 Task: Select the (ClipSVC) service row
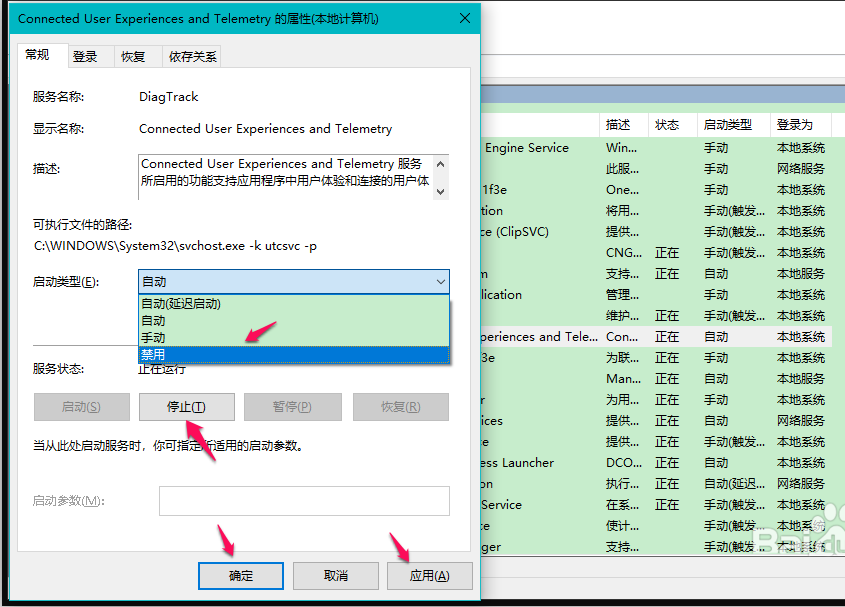[656, 232]
